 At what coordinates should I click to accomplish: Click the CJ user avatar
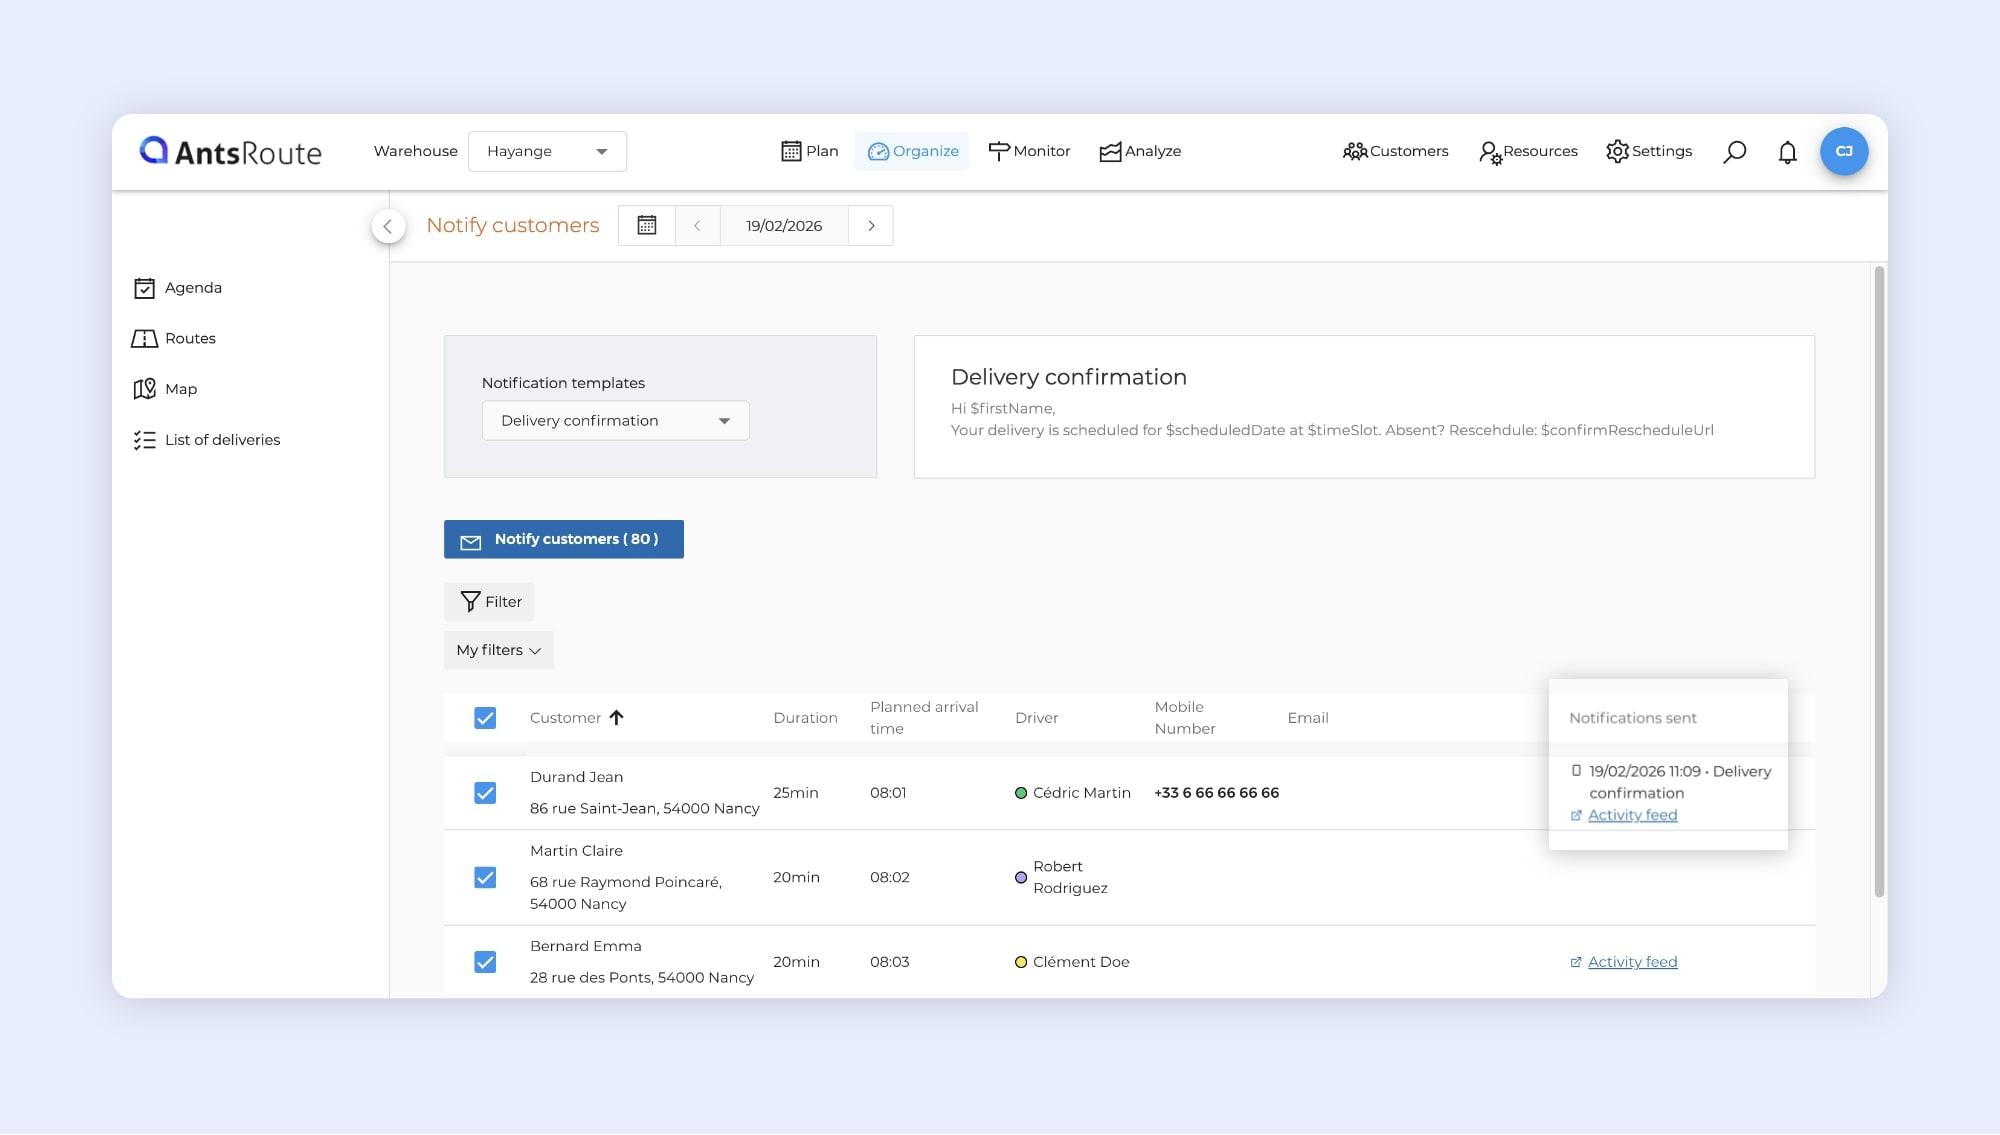1843,152
